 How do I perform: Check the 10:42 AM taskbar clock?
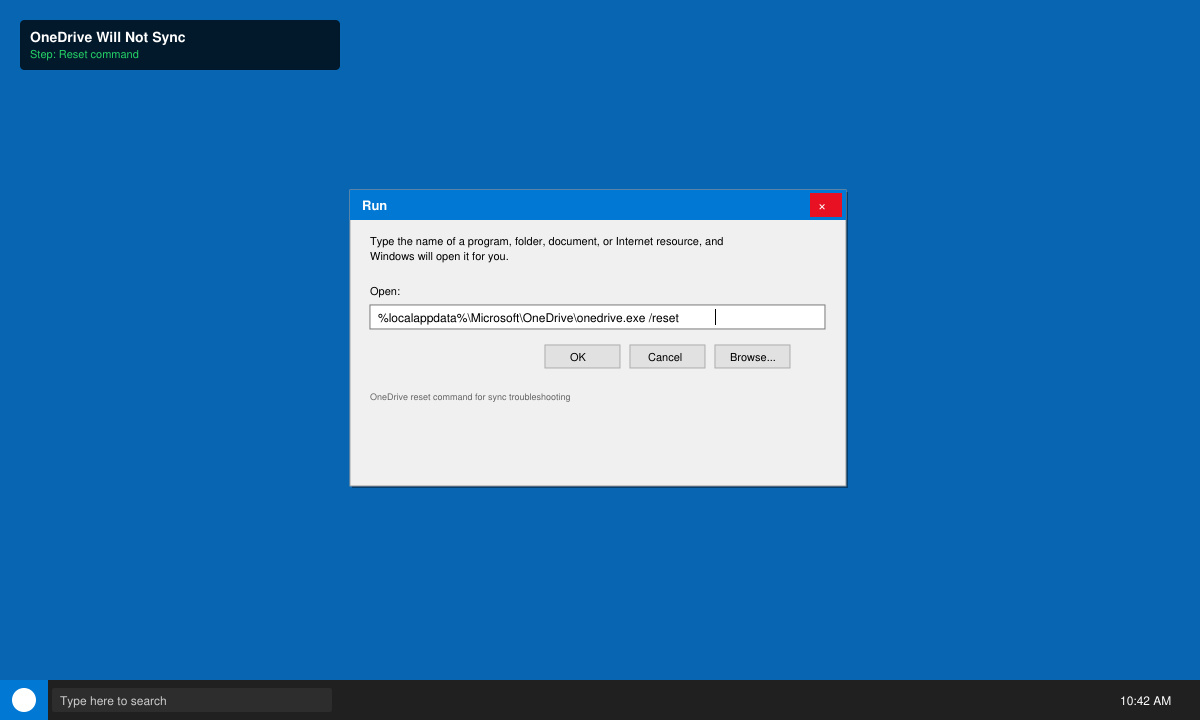coord(1145,701)
